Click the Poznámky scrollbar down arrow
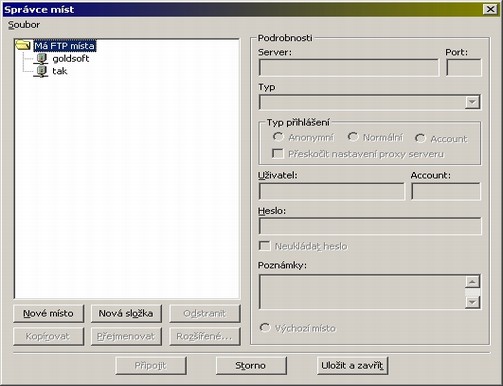Image resolution: width=503 pixels, height=386 pixels. (472, 302)
